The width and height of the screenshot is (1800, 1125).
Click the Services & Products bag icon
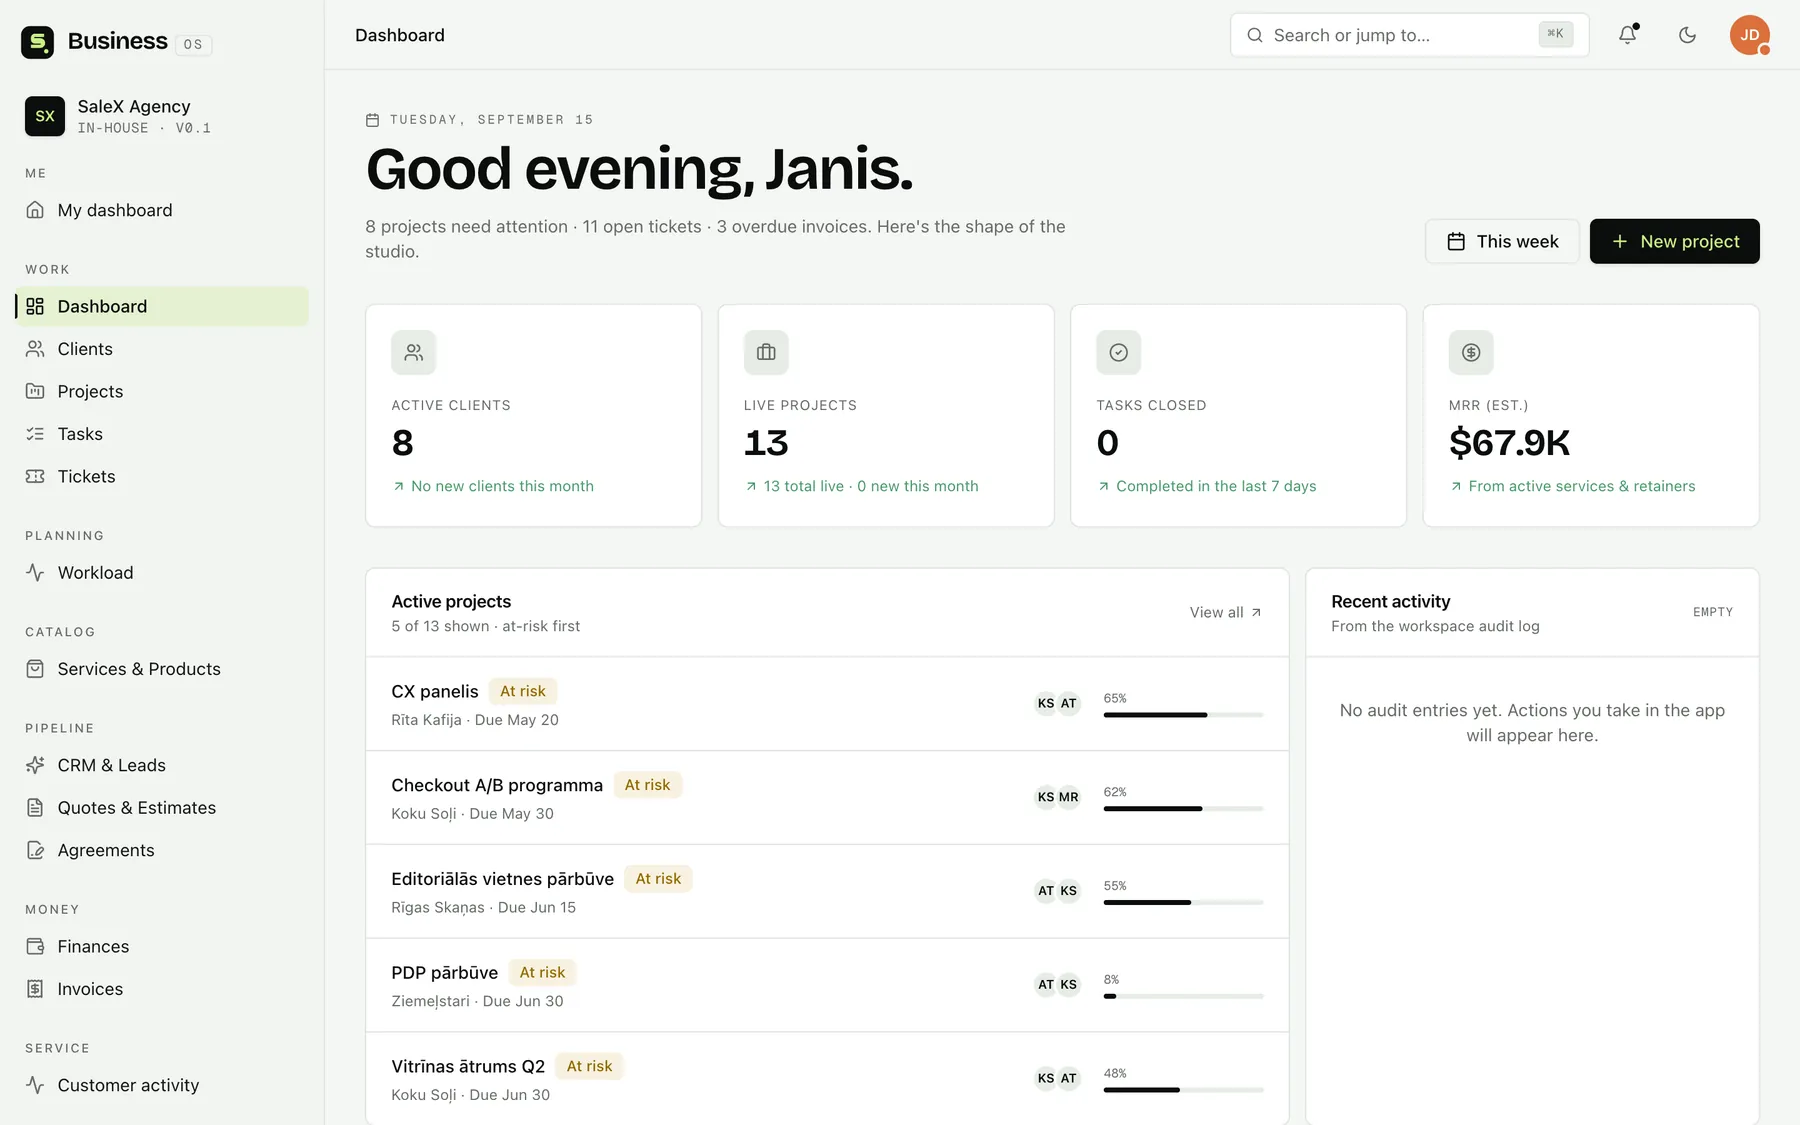35,669
